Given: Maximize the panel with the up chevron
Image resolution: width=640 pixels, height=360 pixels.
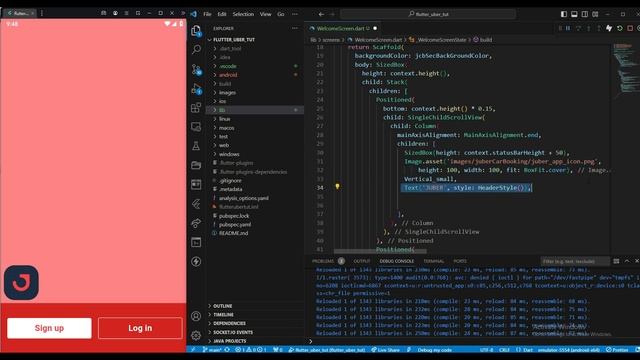Looking at the screenshot, I should click(x=627, y=261).
